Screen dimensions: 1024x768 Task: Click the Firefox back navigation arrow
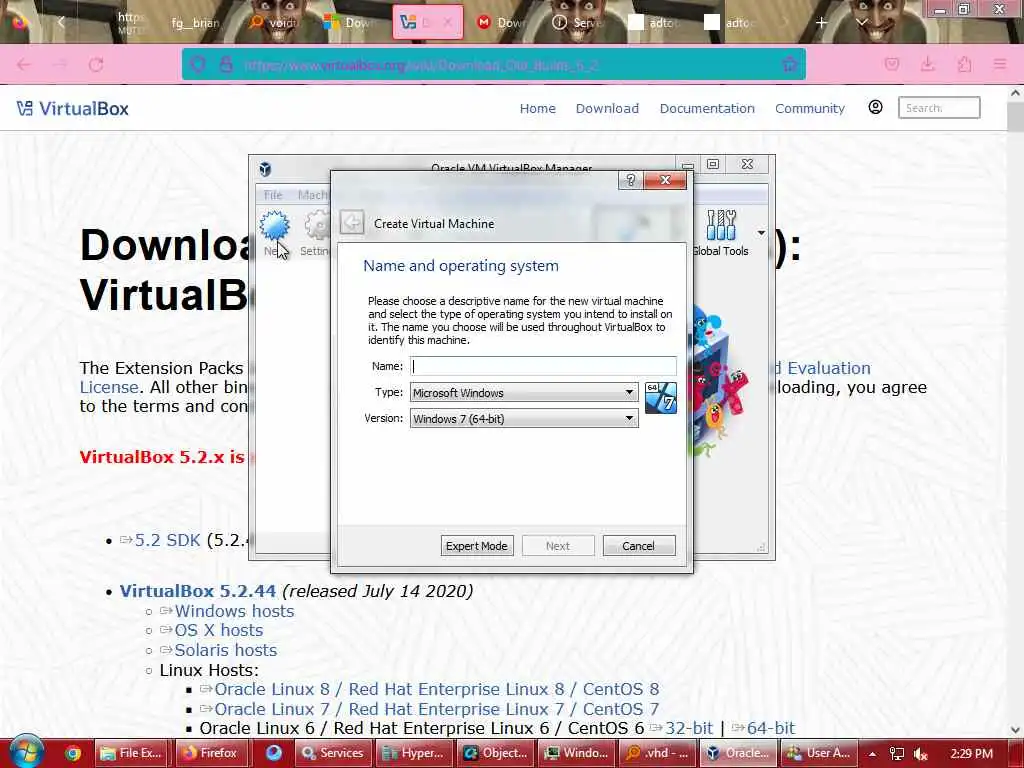[x=24, y=65]
